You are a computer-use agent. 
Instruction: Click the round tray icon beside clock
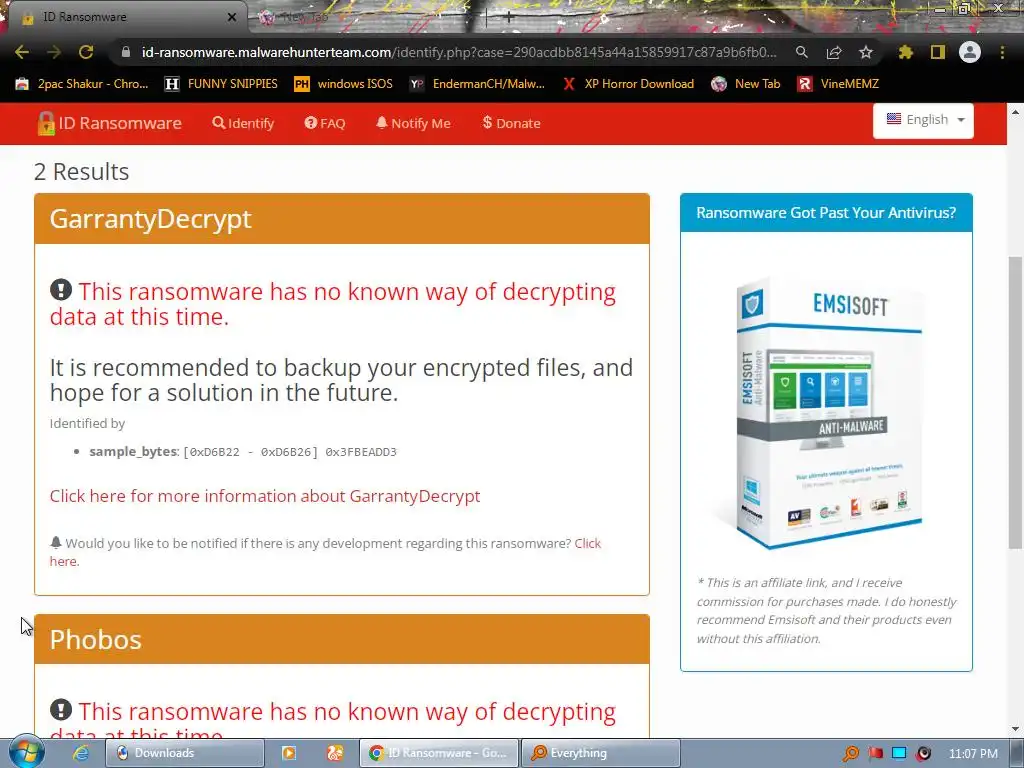923,754
